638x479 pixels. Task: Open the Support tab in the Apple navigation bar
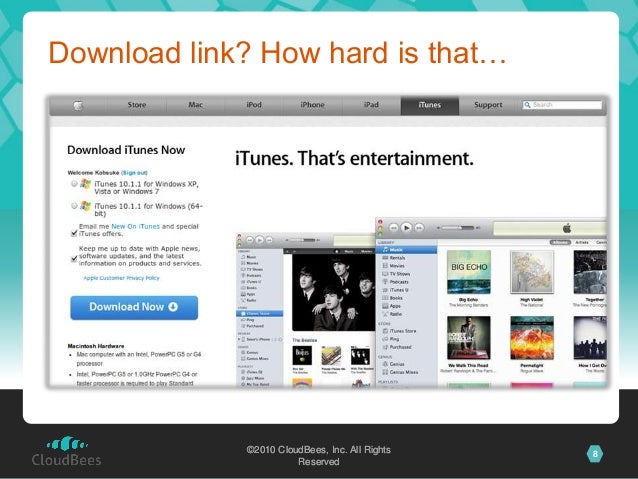(488, 105)
